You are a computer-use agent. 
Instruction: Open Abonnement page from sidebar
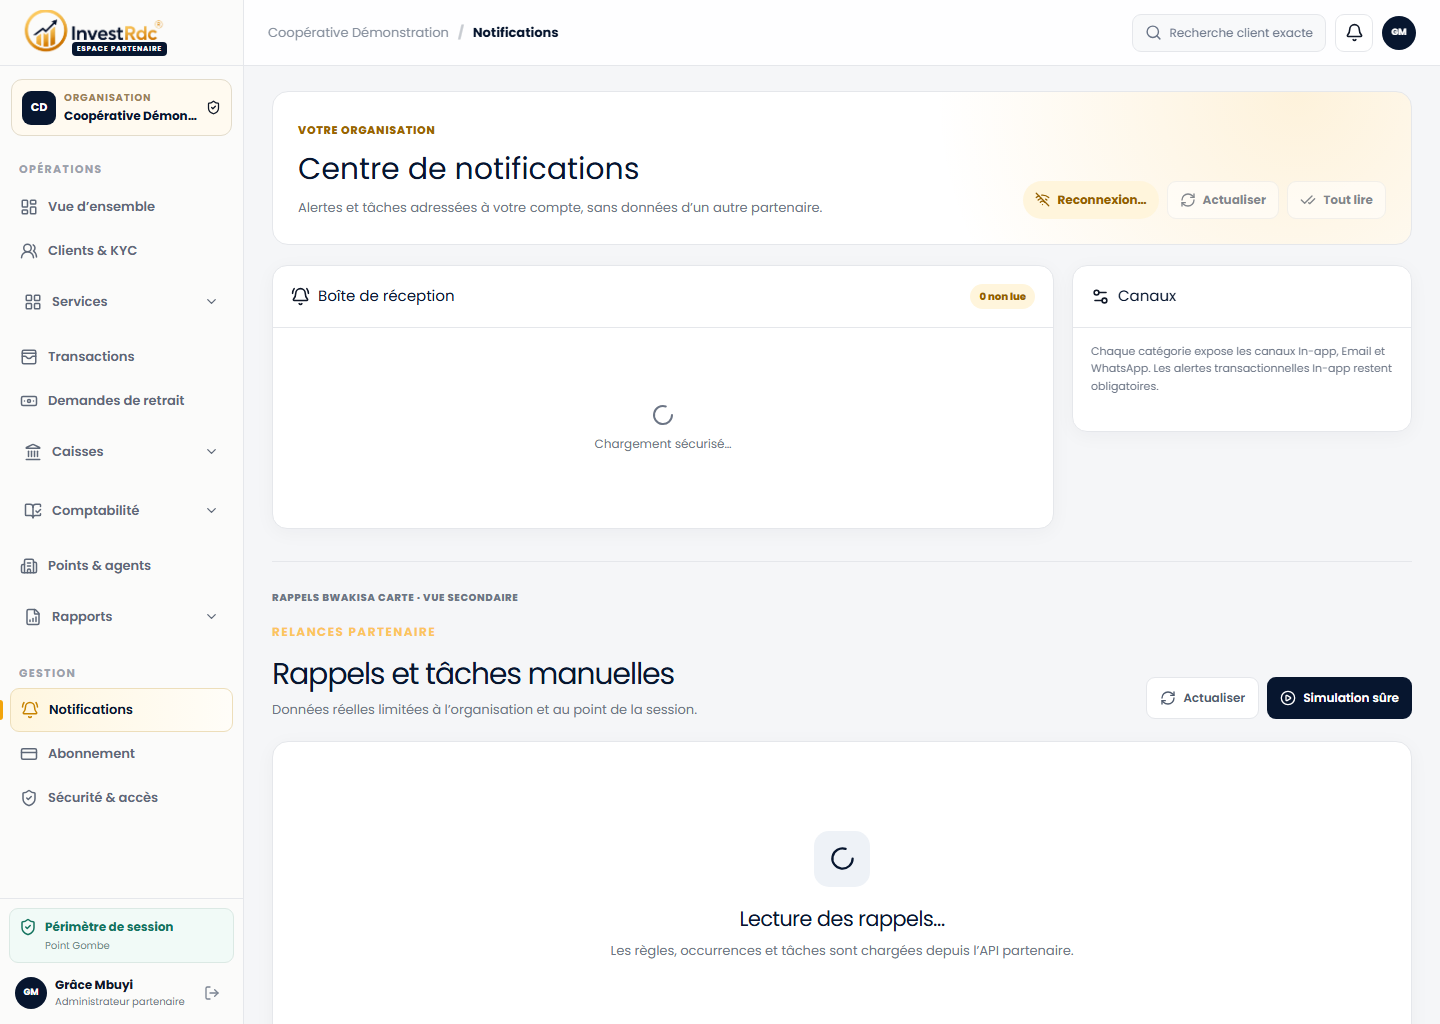point(121,754)
